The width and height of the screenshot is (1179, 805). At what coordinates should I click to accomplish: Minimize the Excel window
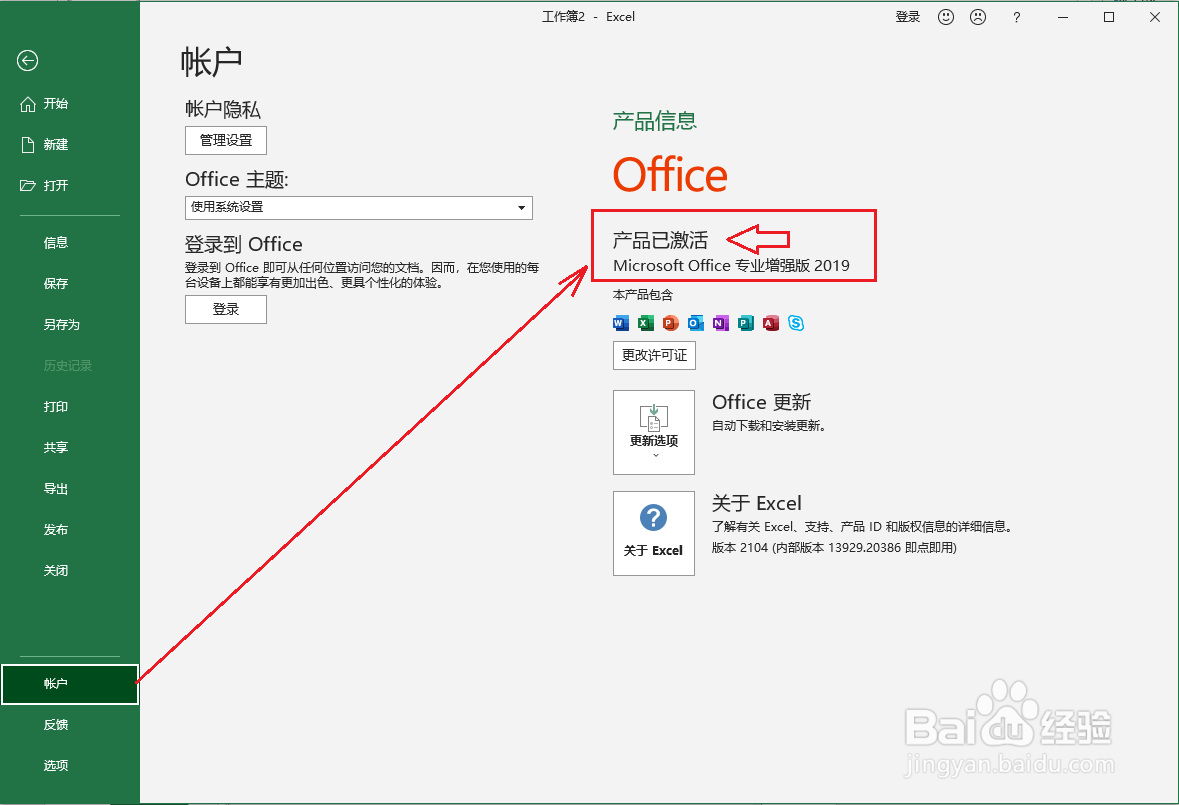point(1062,17)
